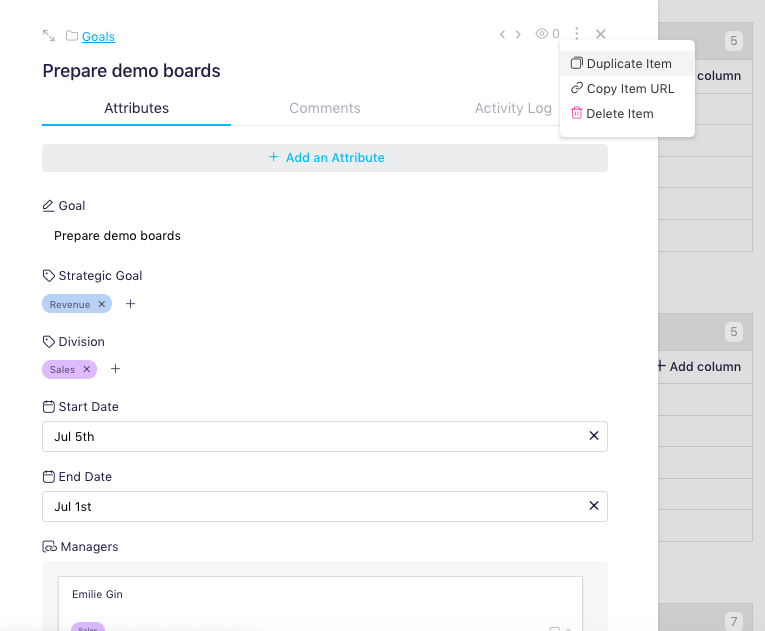
Task: Remove the Sales division tag
Action: tap(87, 369)
